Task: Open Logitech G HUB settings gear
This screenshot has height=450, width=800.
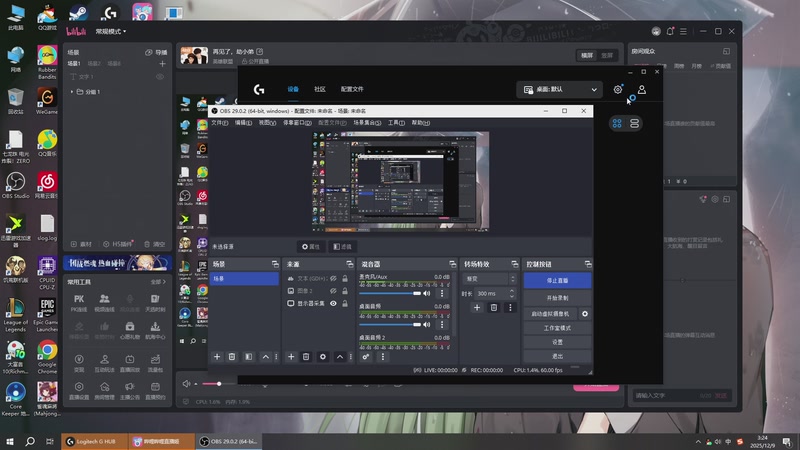Action: pyautogui.click(x=618, y=89)
